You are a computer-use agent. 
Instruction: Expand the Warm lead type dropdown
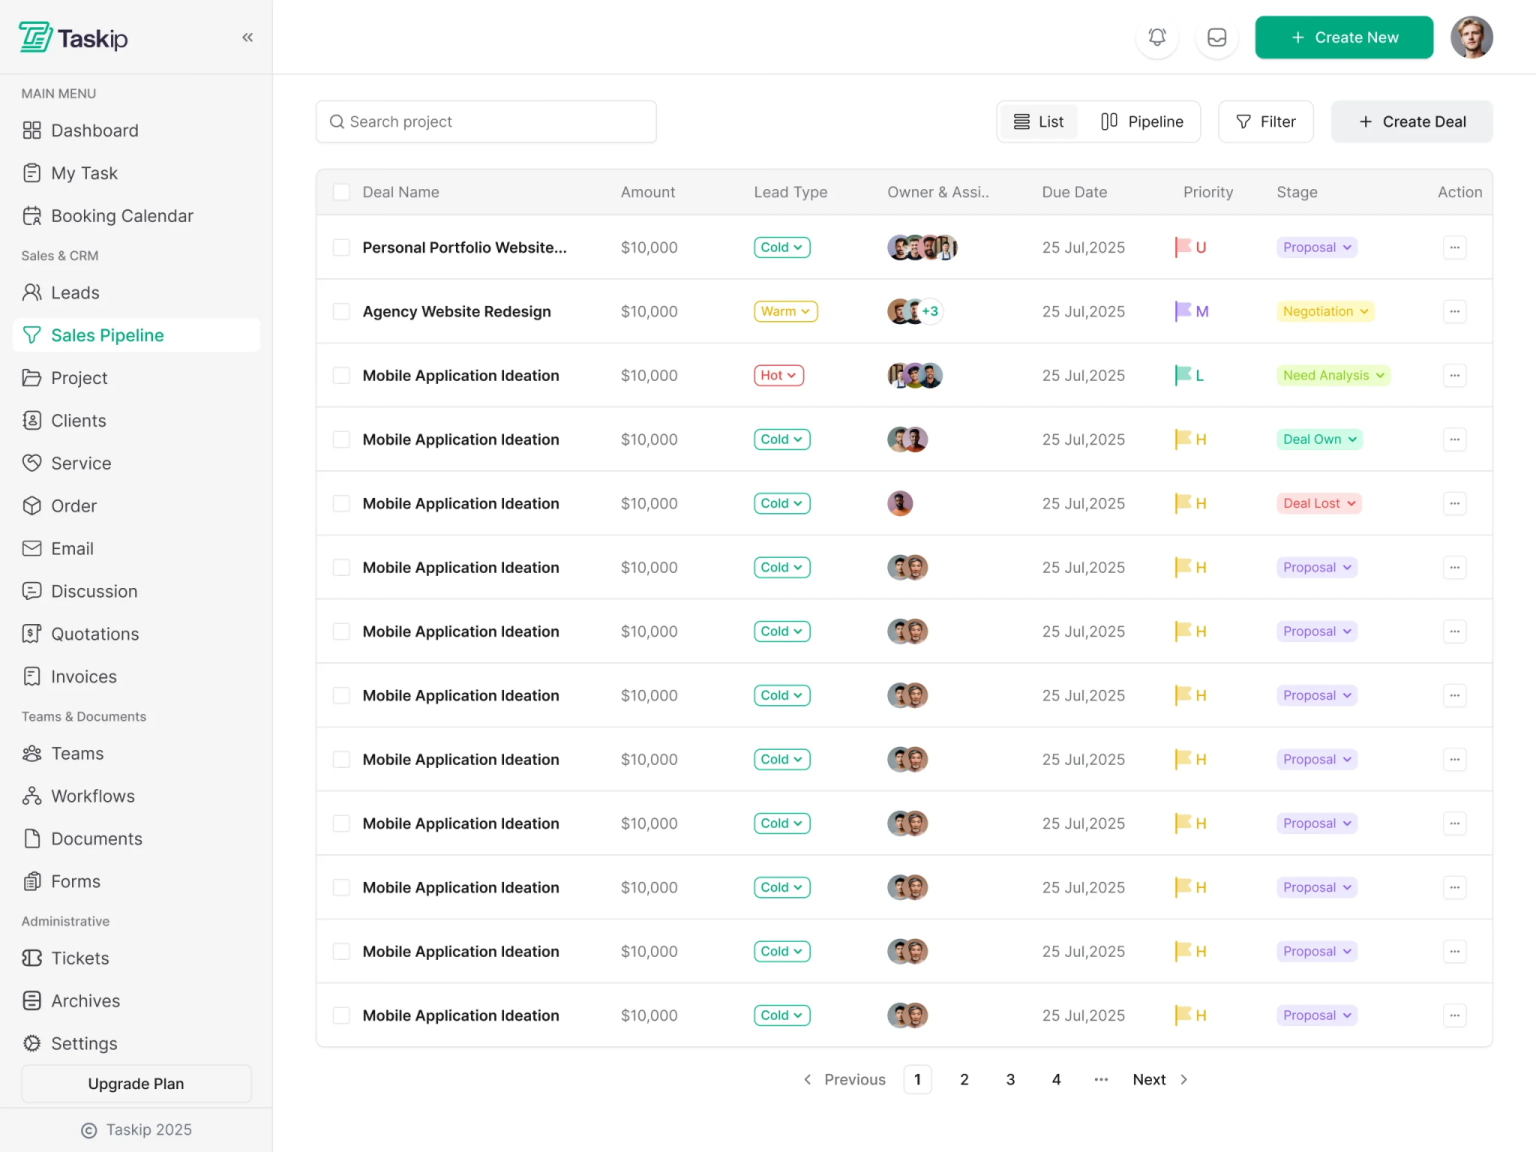tap(785, 311)
